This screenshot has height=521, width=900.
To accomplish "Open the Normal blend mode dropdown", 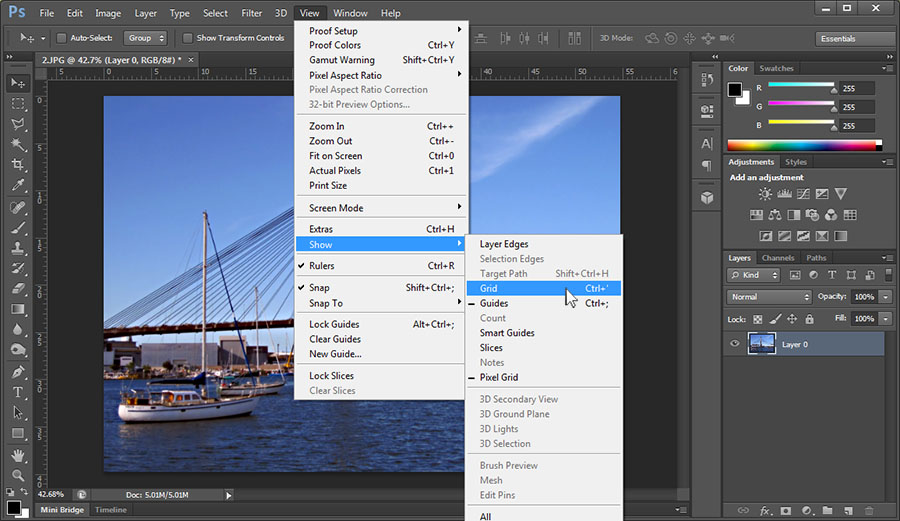I will [770, 297].
